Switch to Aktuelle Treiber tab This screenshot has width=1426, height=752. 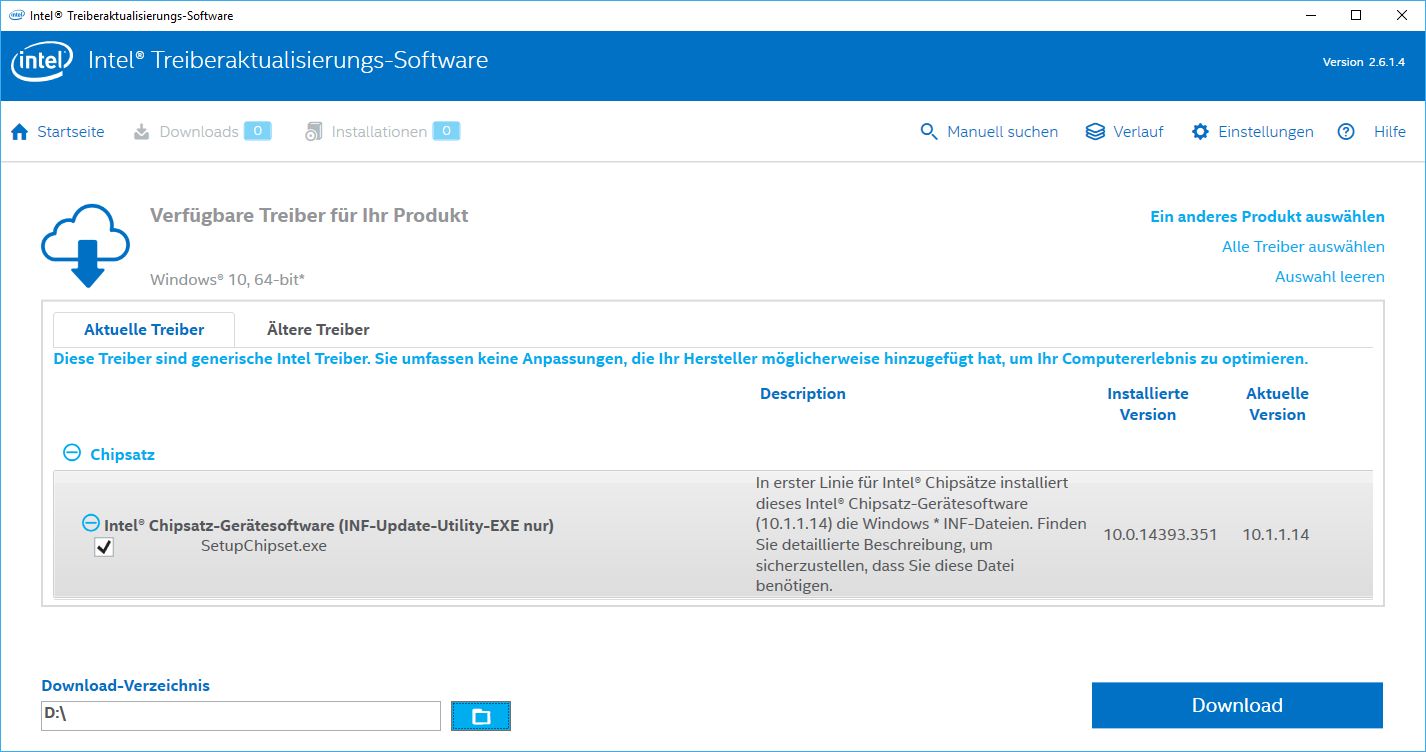[x=144, y=329]
